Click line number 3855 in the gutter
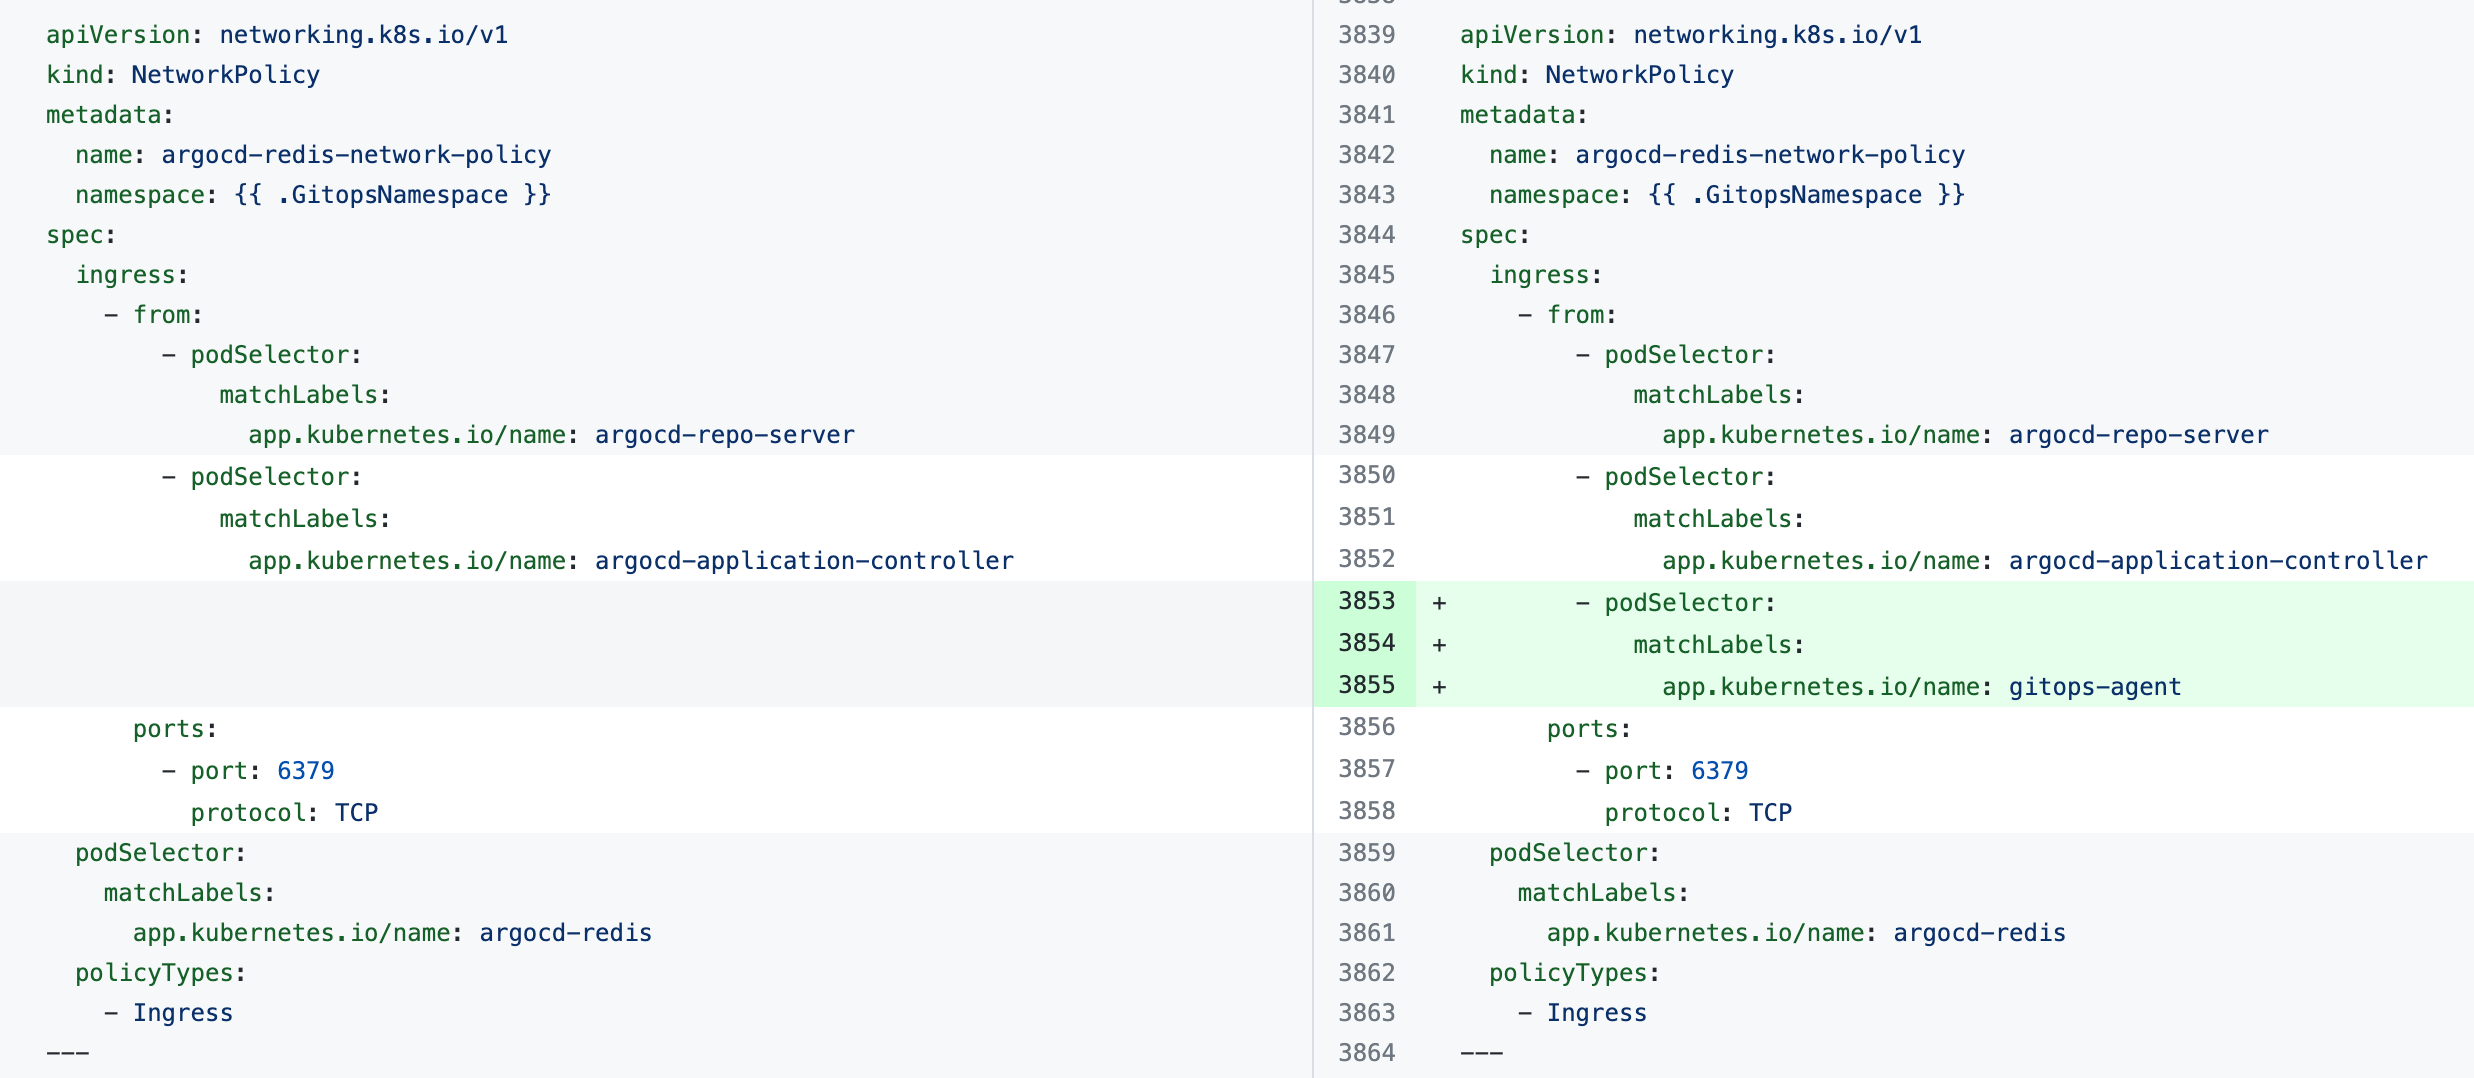The width and height of the screenshot is (2474, 1078). [1366, 685]
